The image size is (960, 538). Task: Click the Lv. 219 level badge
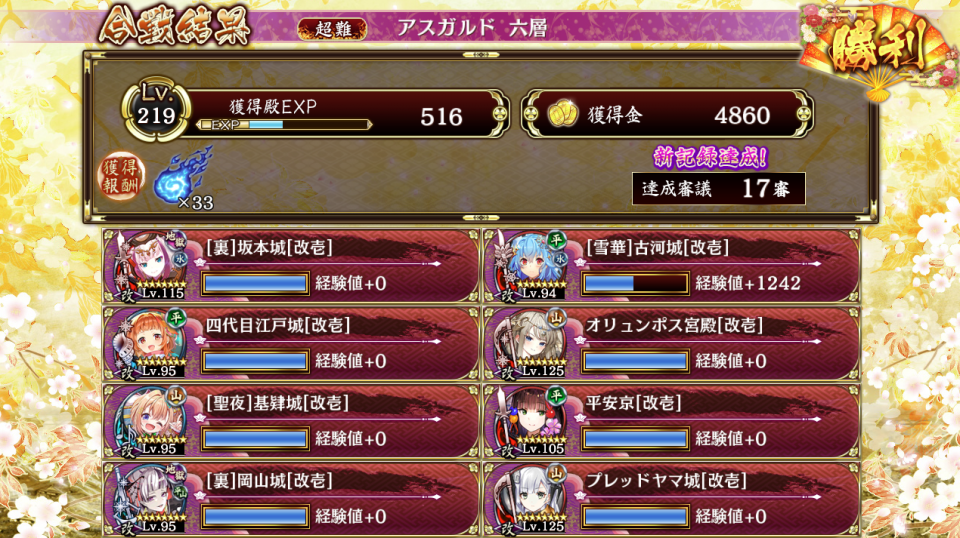pos(156,110)
